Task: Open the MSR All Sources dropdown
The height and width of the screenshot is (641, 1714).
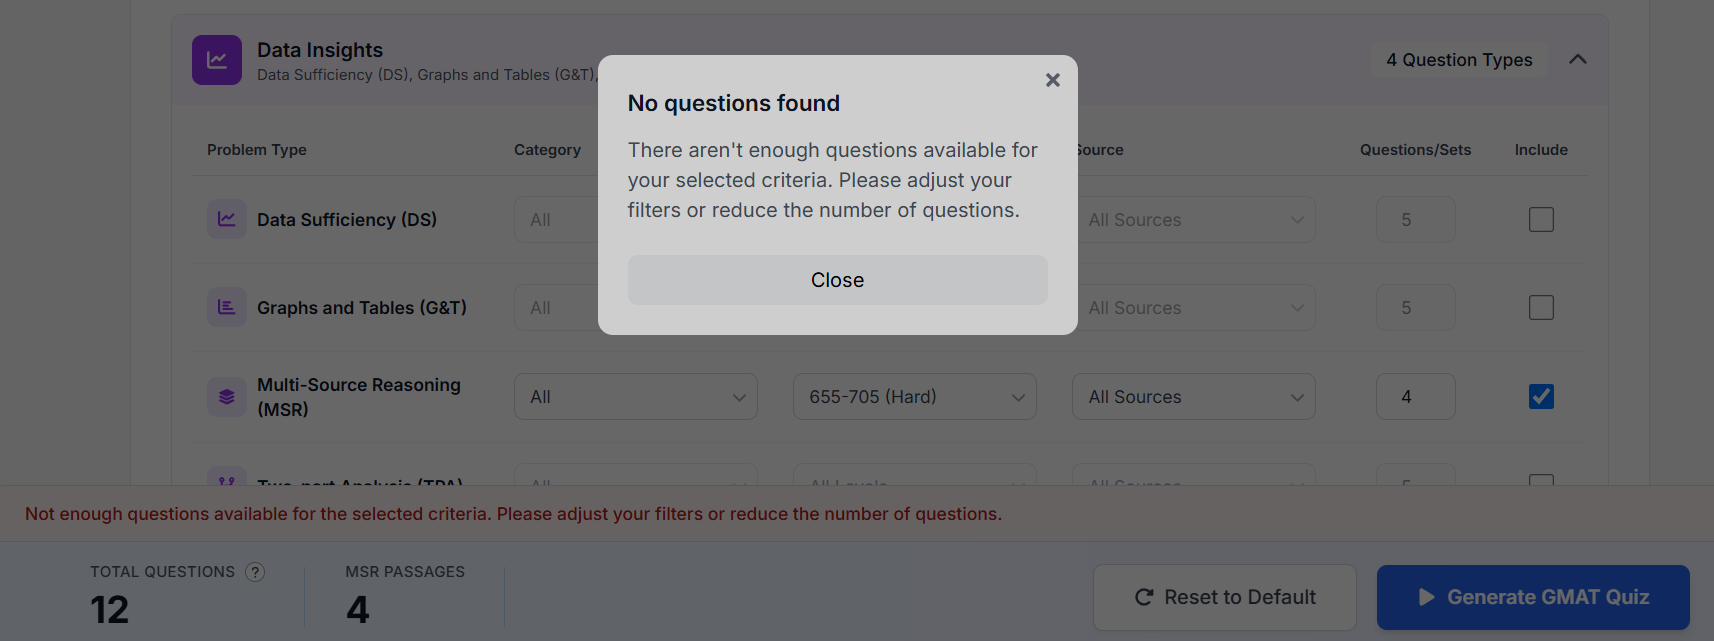Action: (x=1194, y=397)
